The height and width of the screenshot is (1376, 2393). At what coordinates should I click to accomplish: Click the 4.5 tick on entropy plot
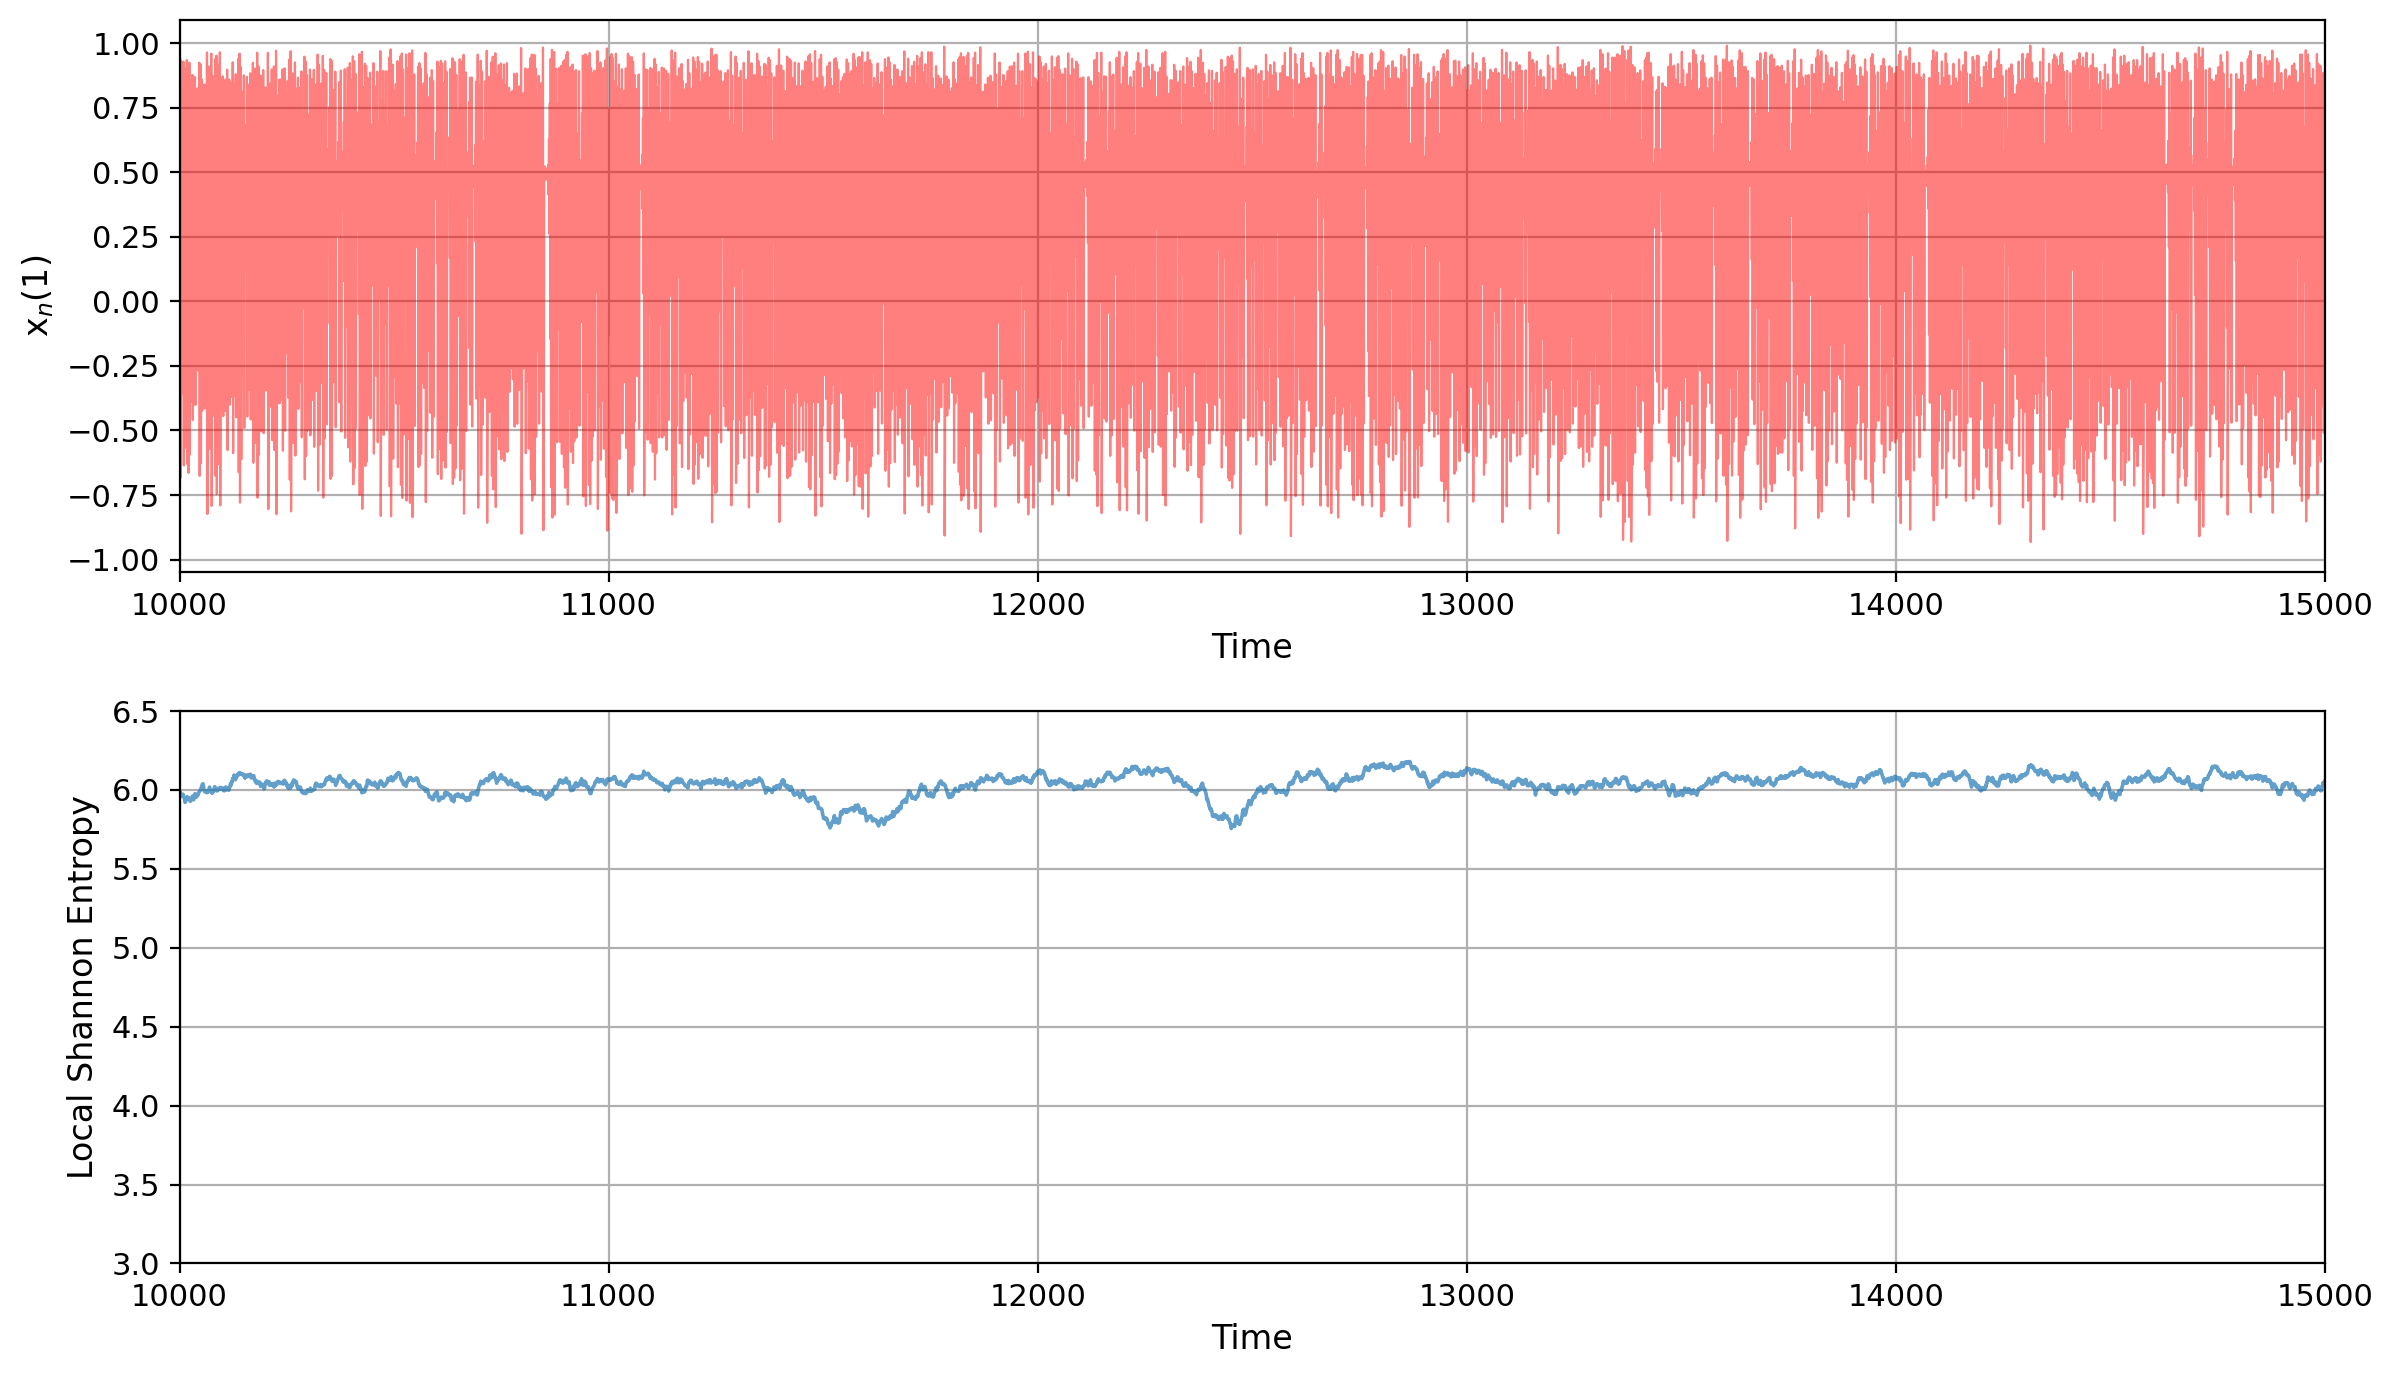point(134,1028)
